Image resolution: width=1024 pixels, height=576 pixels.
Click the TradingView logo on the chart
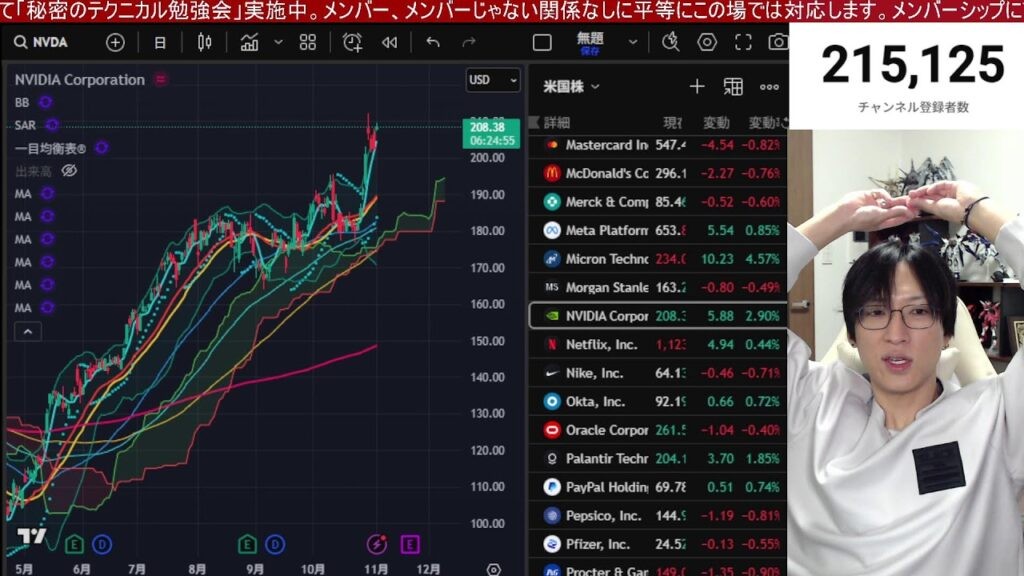pos(31,536)
